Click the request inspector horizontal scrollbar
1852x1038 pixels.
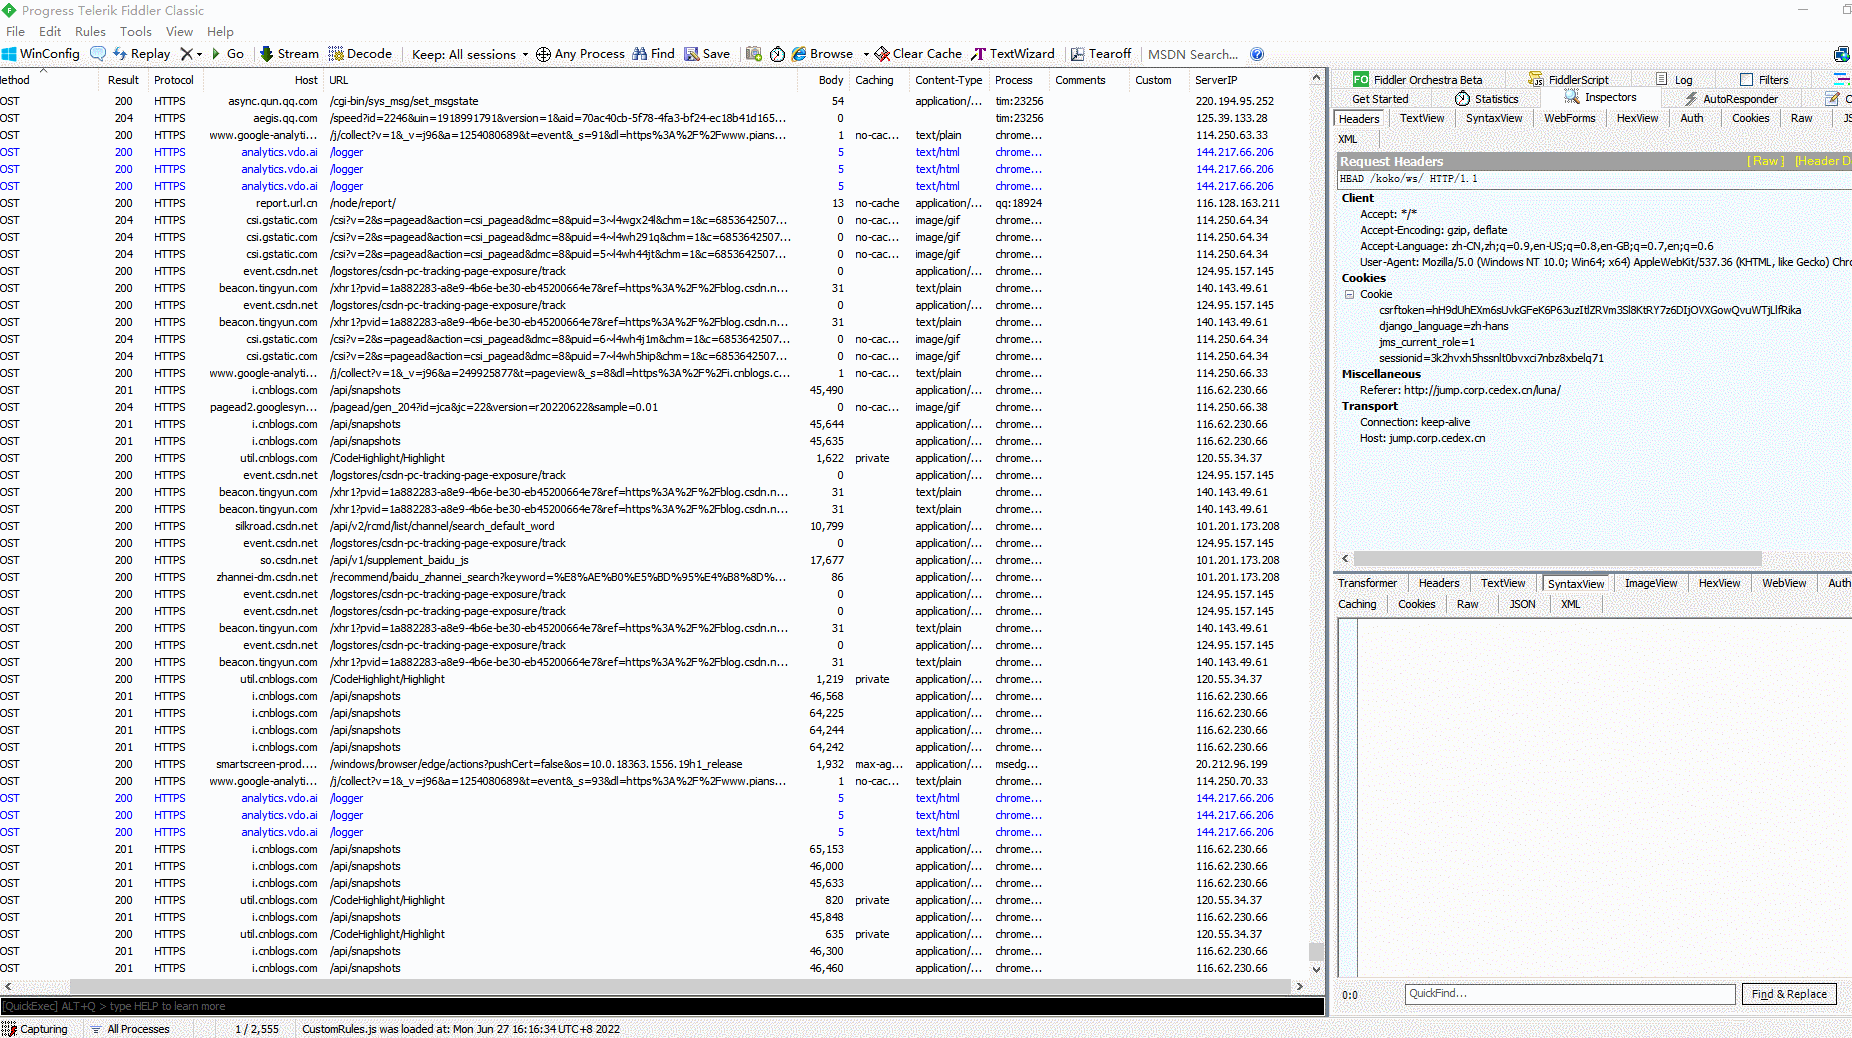click(x=1557, y=558)
